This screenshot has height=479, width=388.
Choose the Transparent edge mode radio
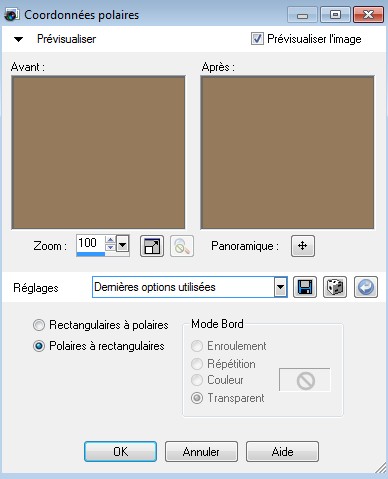197,398
